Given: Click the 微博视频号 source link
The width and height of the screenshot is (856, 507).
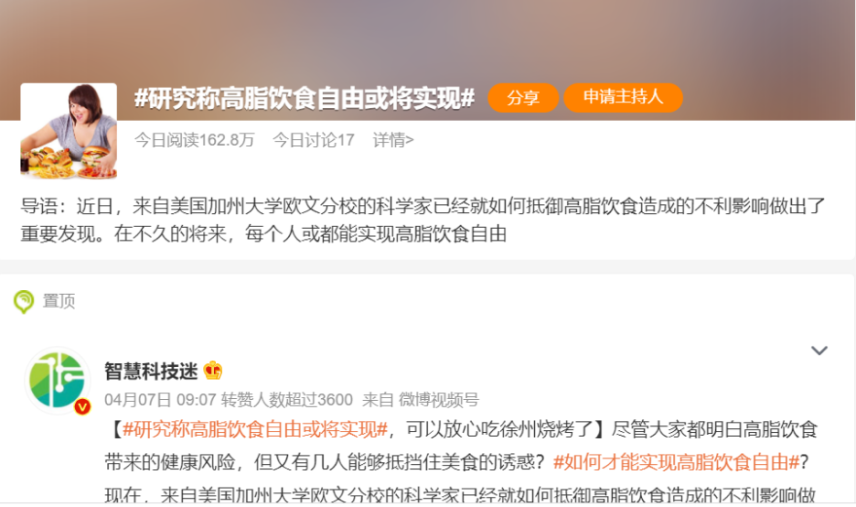Looking at the screenshot, I should tap(438, 399).
